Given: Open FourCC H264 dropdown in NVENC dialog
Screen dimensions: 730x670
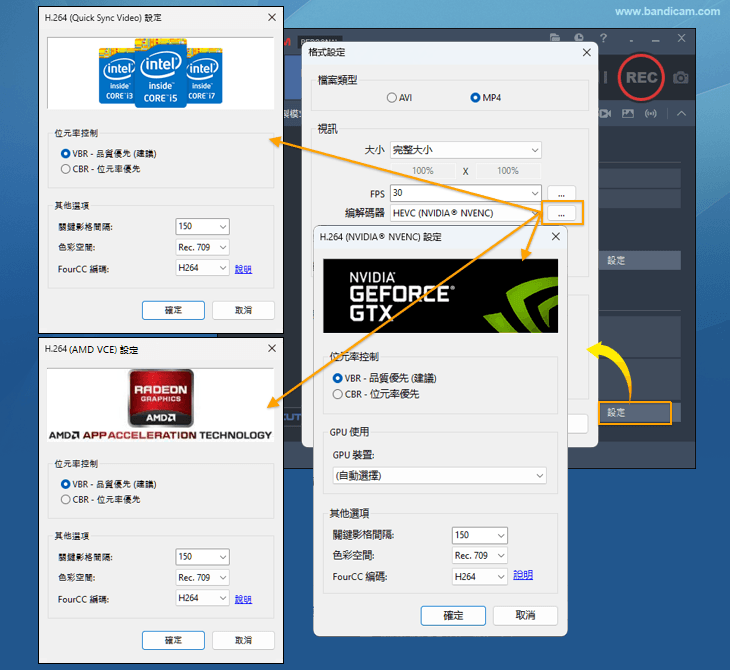Looking at the screenshot, I should coord(480,576).
